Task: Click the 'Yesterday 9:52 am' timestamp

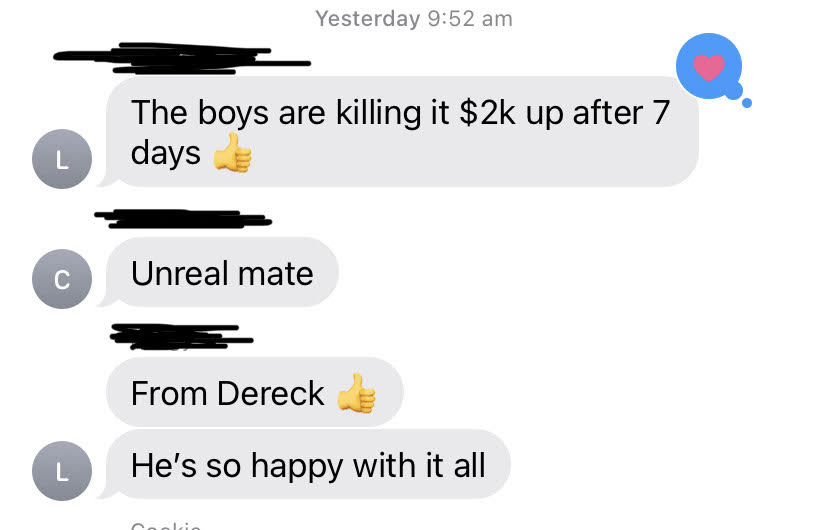Action: pos(414,19)
